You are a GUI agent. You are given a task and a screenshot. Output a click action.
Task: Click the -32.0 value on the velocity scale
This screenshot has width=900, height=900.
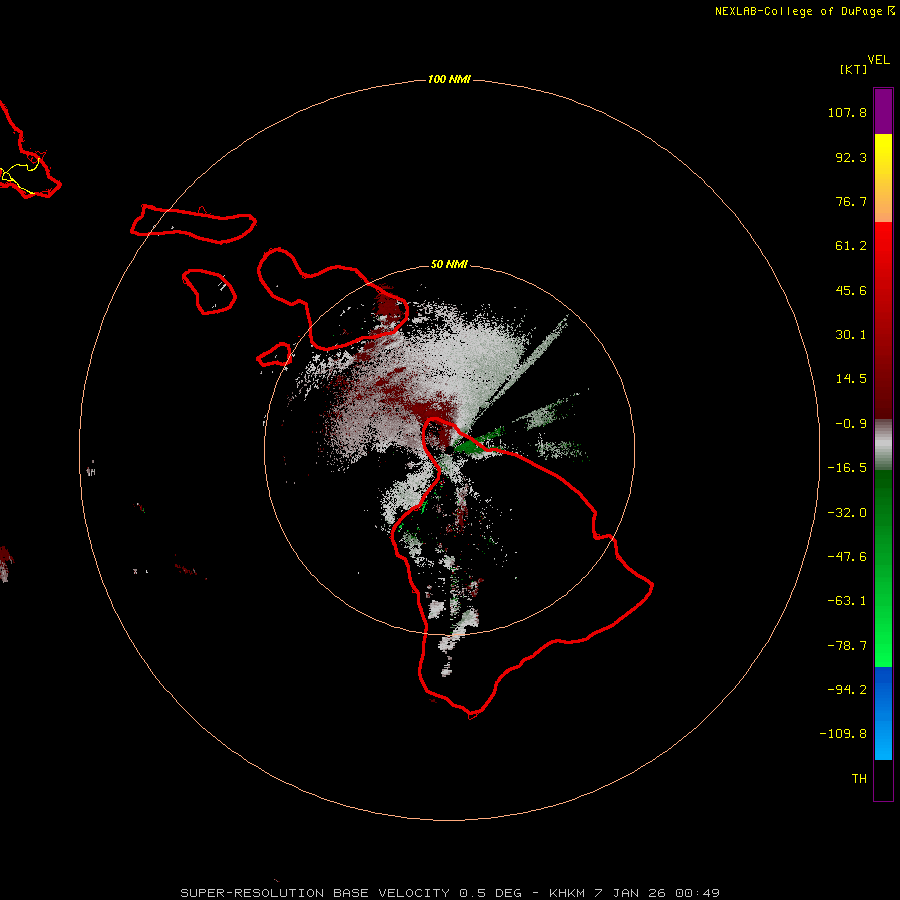(847, 513)
